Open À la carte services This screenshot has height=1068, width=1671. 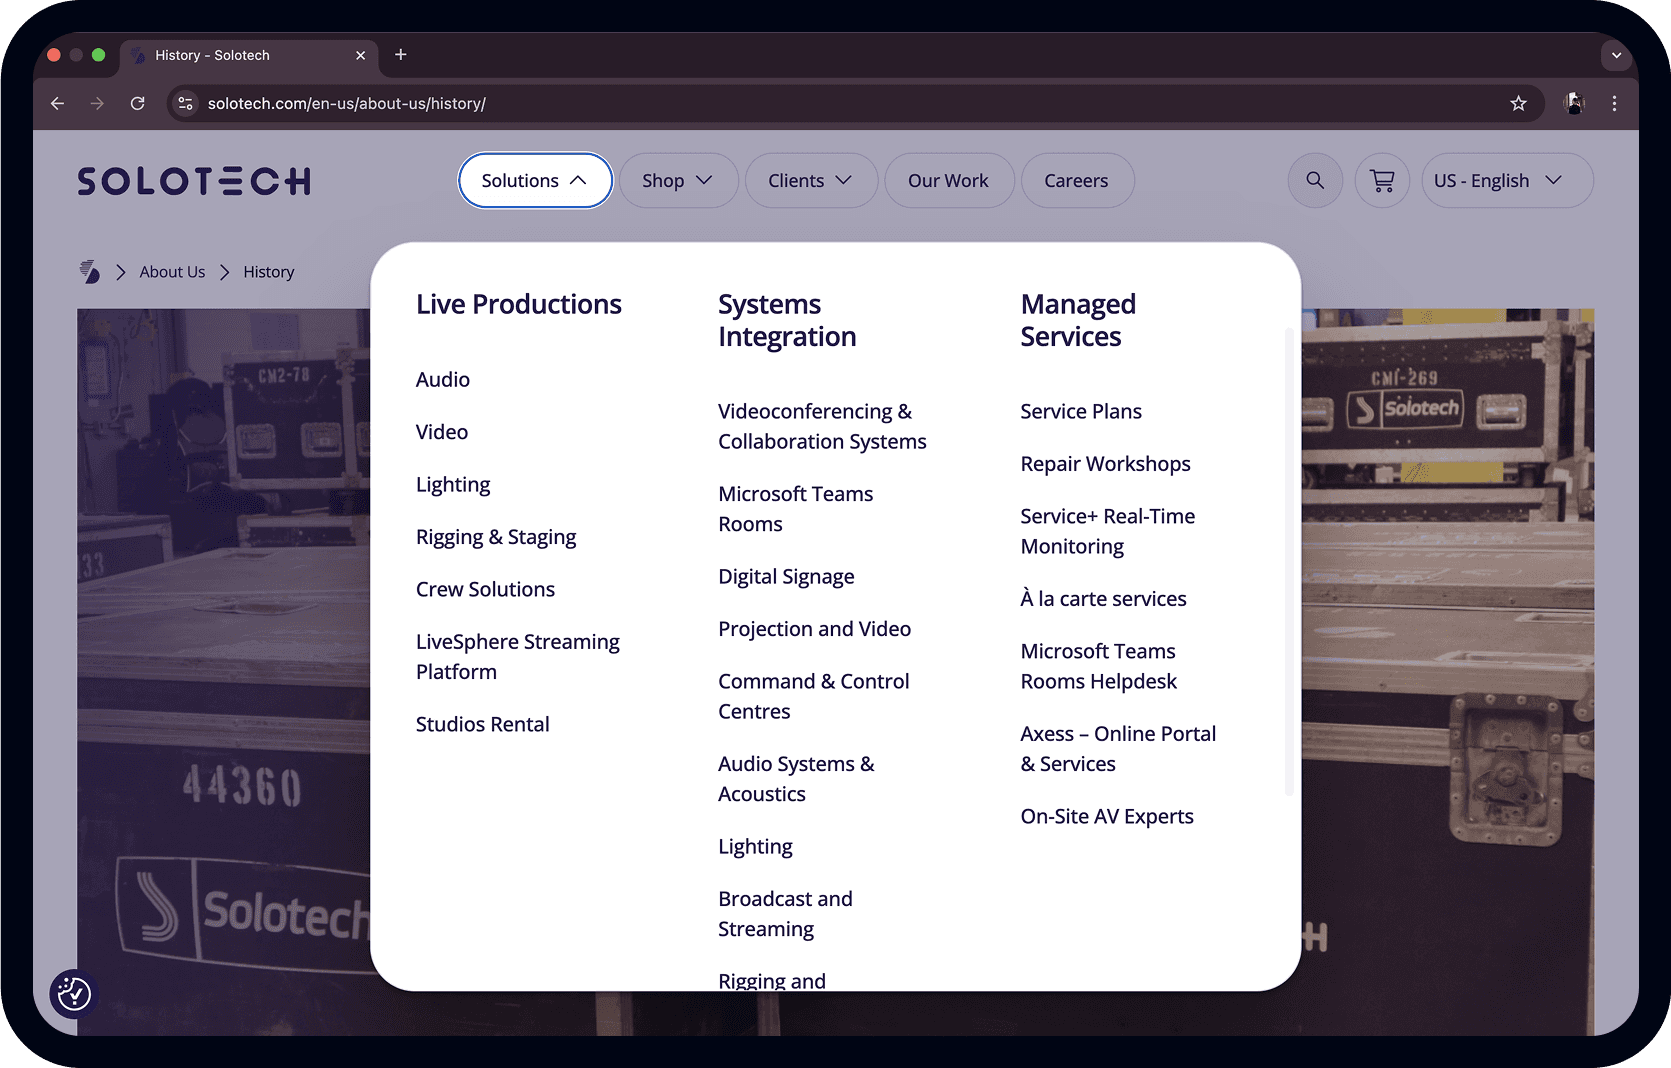coord(1103,598)
